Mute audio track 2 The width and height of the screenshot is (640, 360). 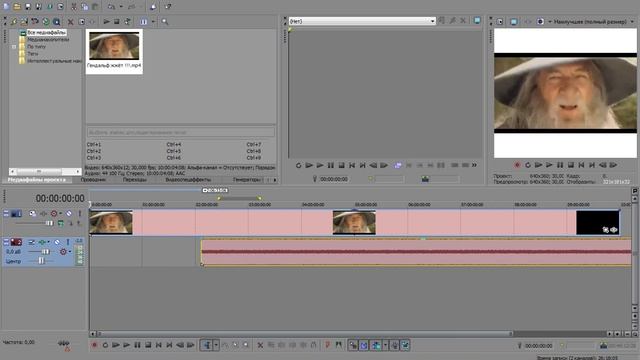58,242
